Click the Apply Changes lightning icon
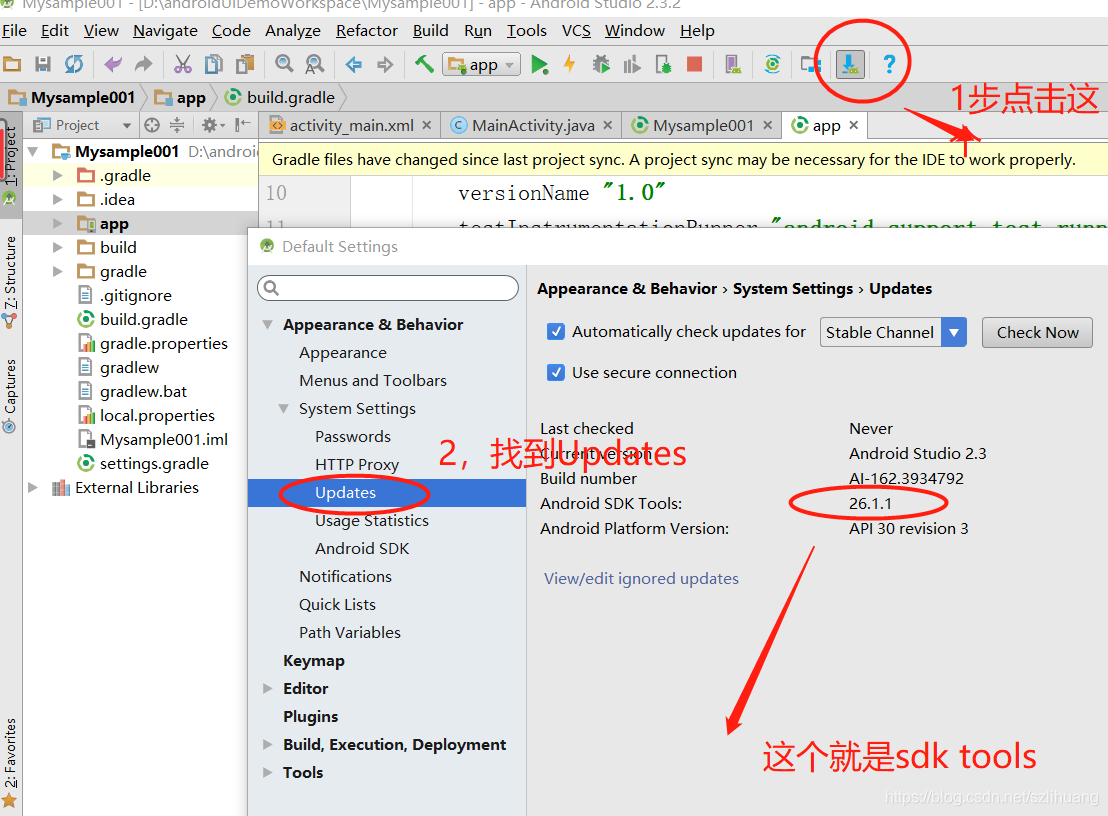The width and height of the screenshot is (1108, 816). pyautogui.click(x=570, y=64)
